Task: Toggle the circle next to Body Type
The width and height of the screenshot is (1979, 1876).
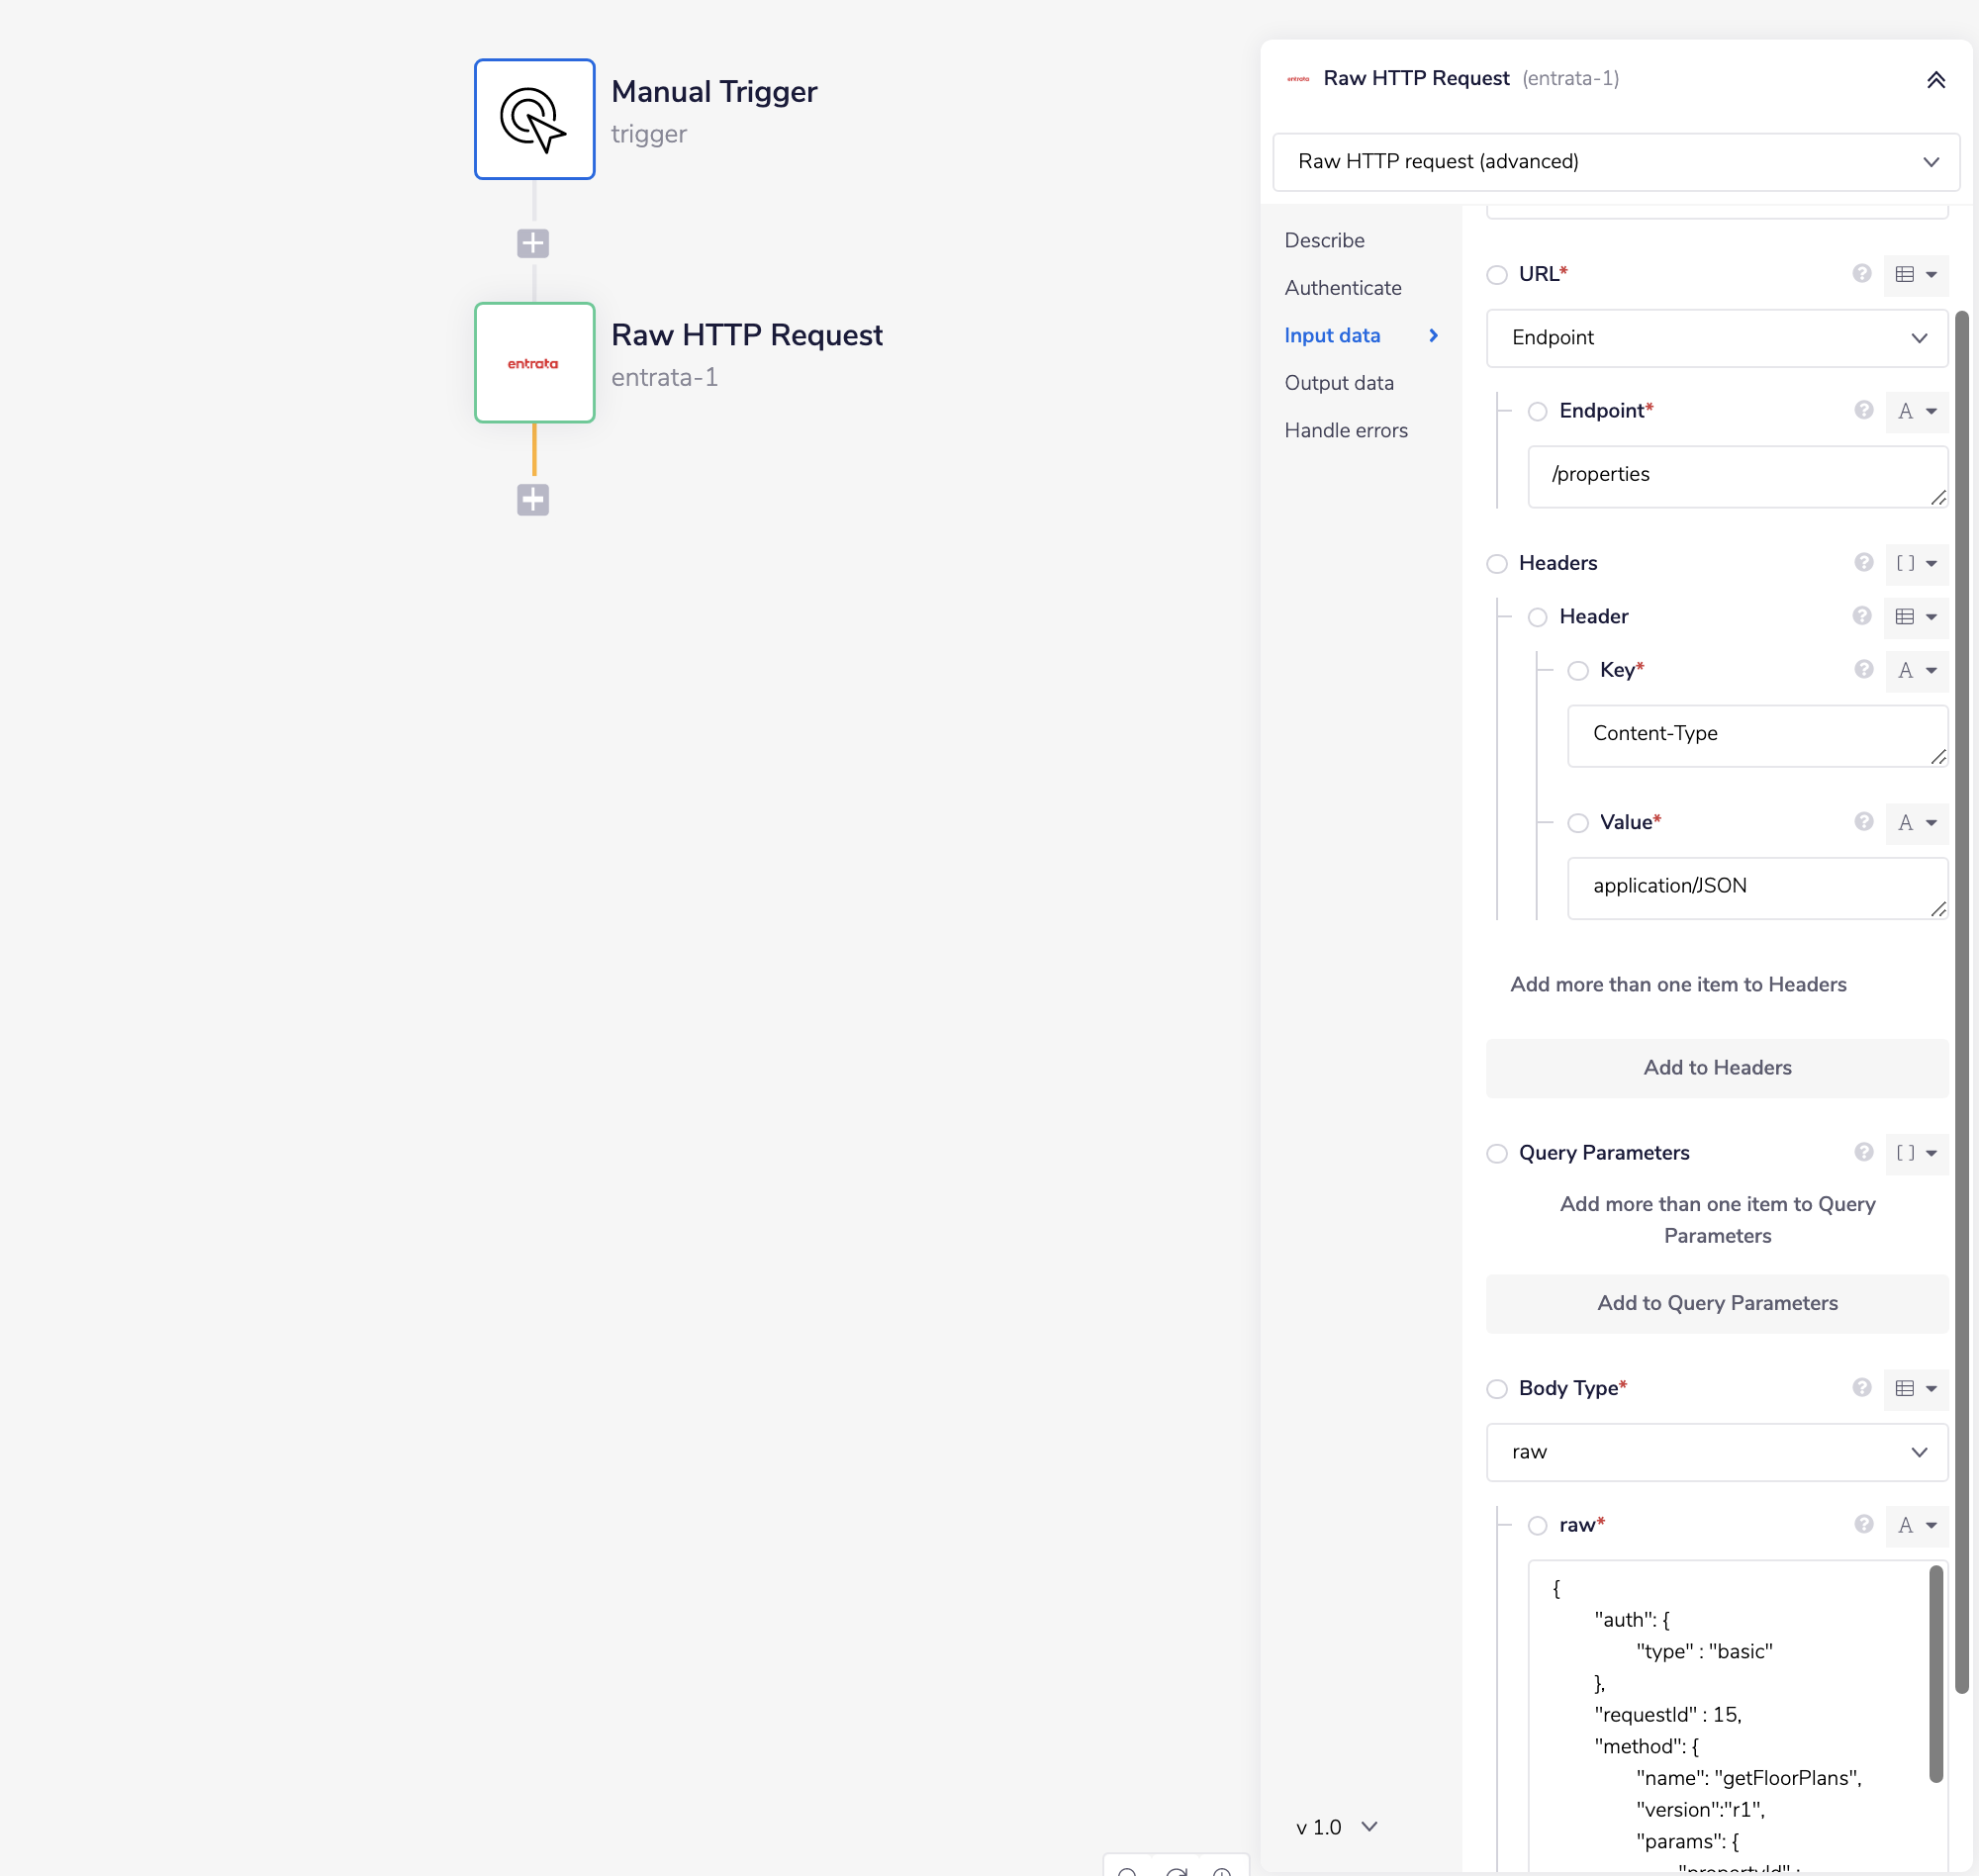Action: click(x=1496, y=1389)
